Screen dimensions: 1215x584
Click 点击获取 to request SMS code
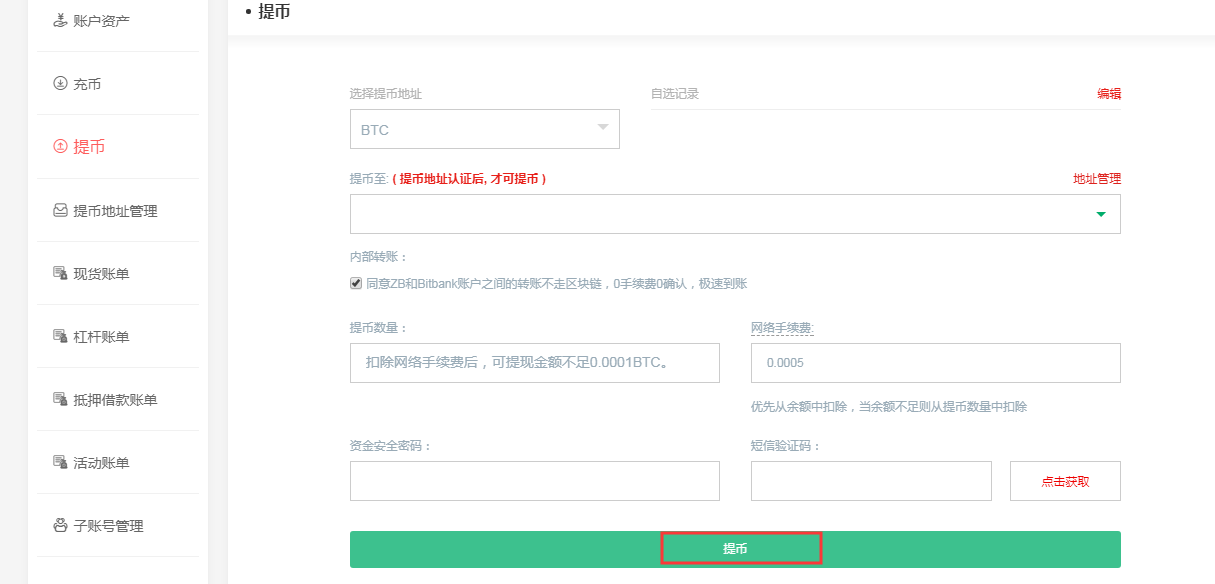(x=1064, y=480)
